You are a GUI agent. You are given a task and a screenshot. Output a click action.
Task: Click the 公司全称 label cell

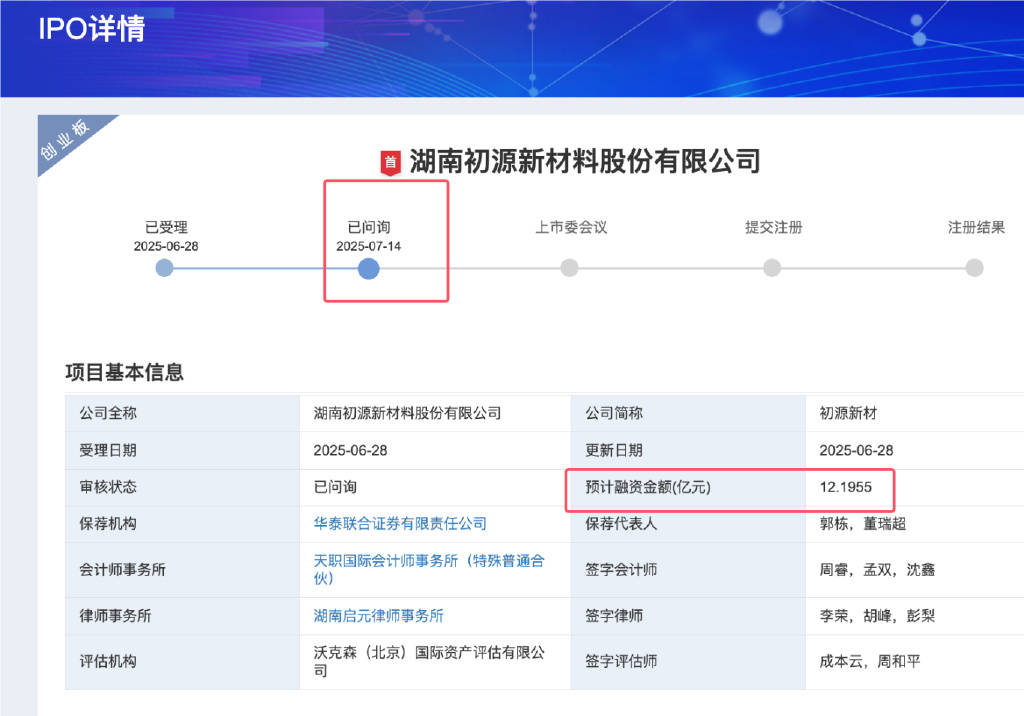[x=182, y=413]
